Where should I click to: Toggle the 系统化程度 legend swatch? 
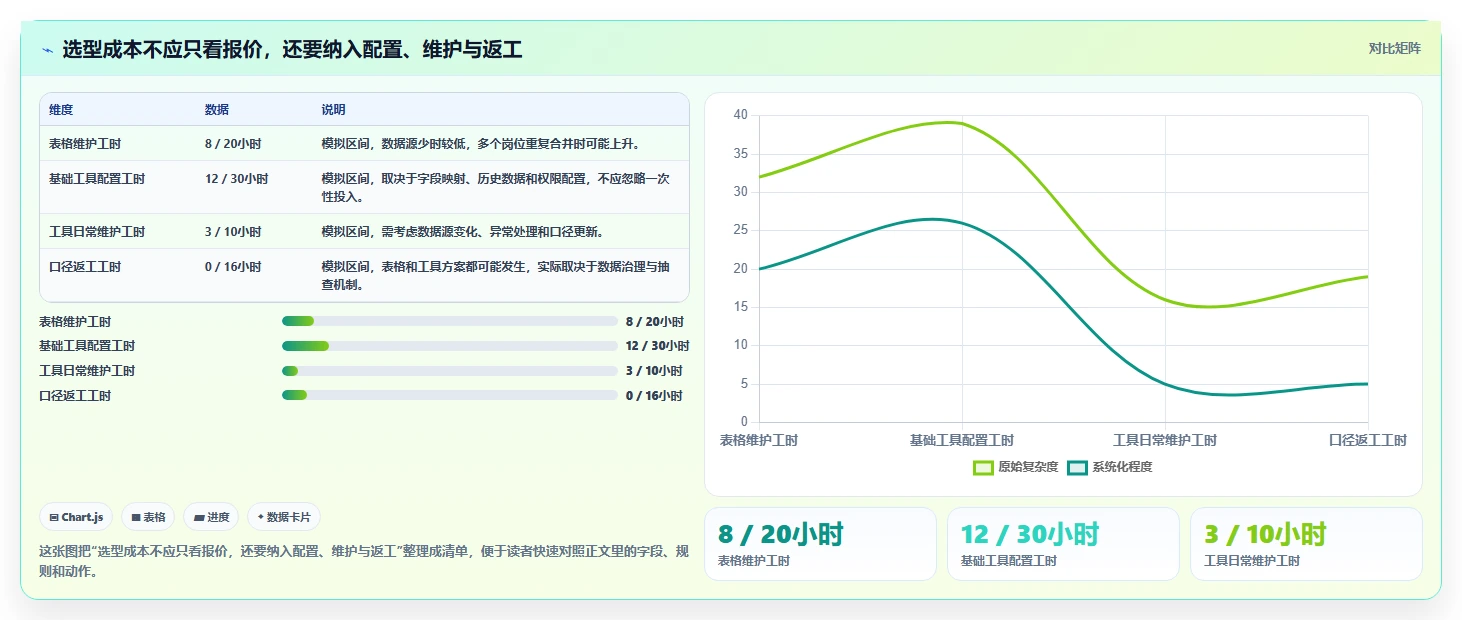click(x=1077, y=467)
